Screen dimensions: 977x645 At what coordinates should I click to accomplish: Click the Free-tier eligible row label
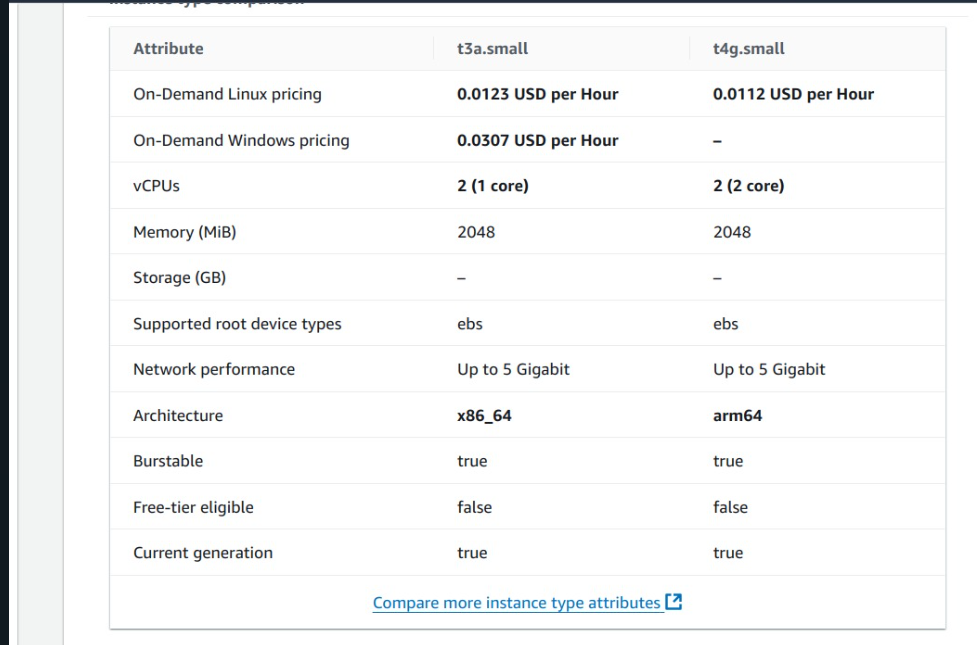193,507
